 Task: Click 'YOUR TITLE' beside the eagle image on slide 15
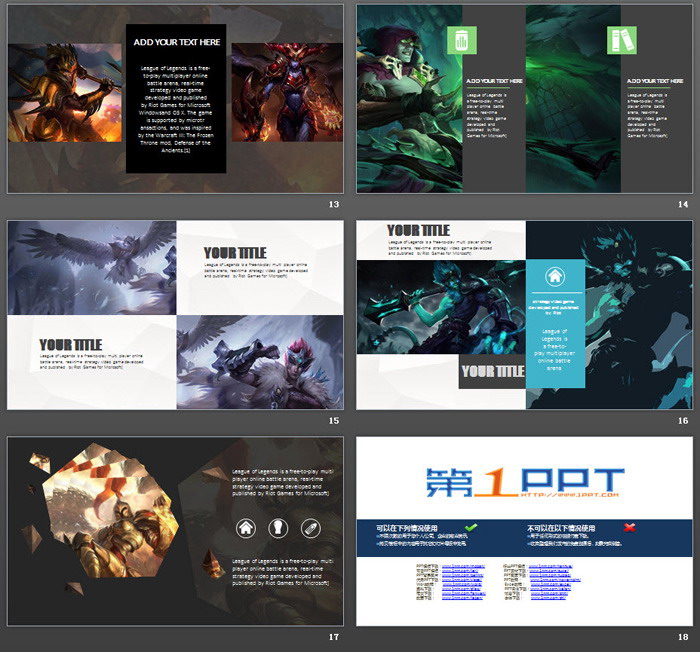[235, 253]
